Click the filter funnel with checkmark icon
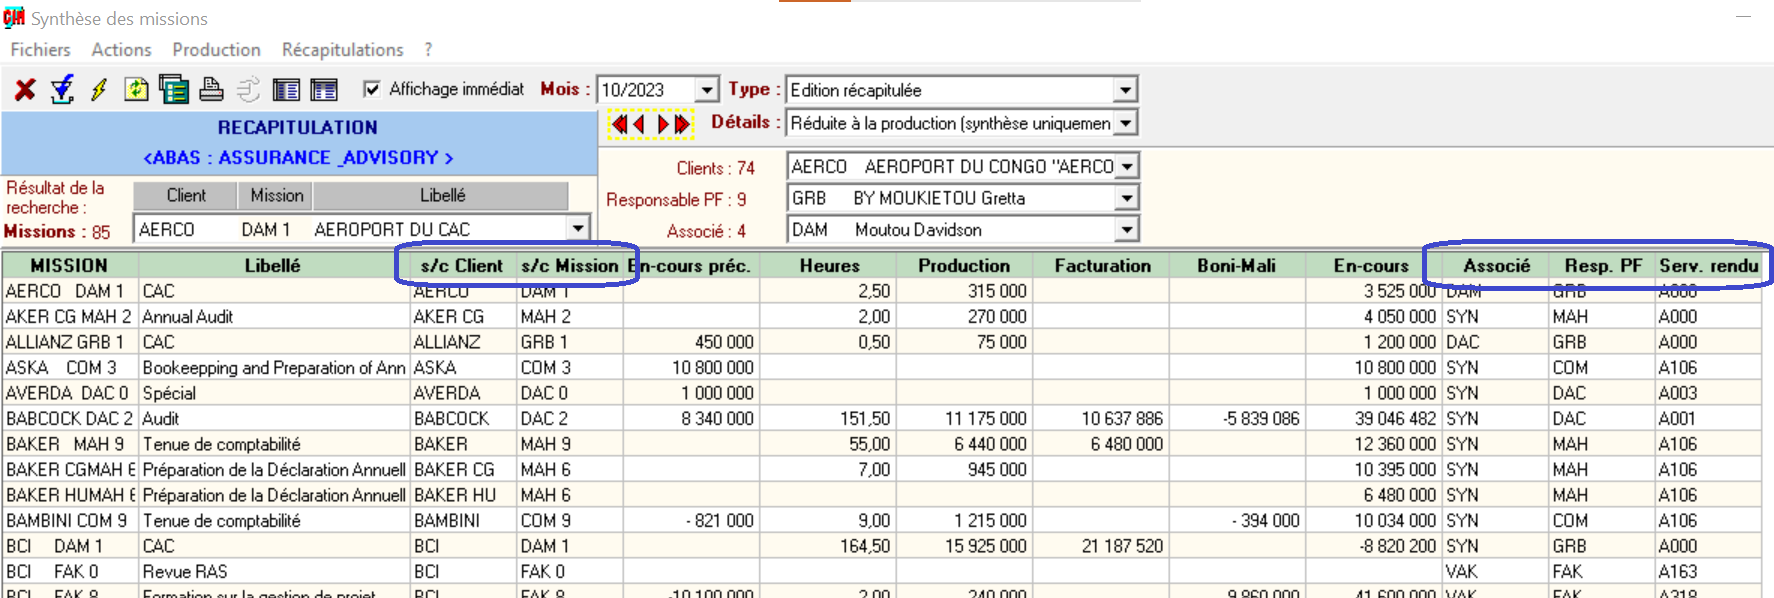 coord(62,90)
